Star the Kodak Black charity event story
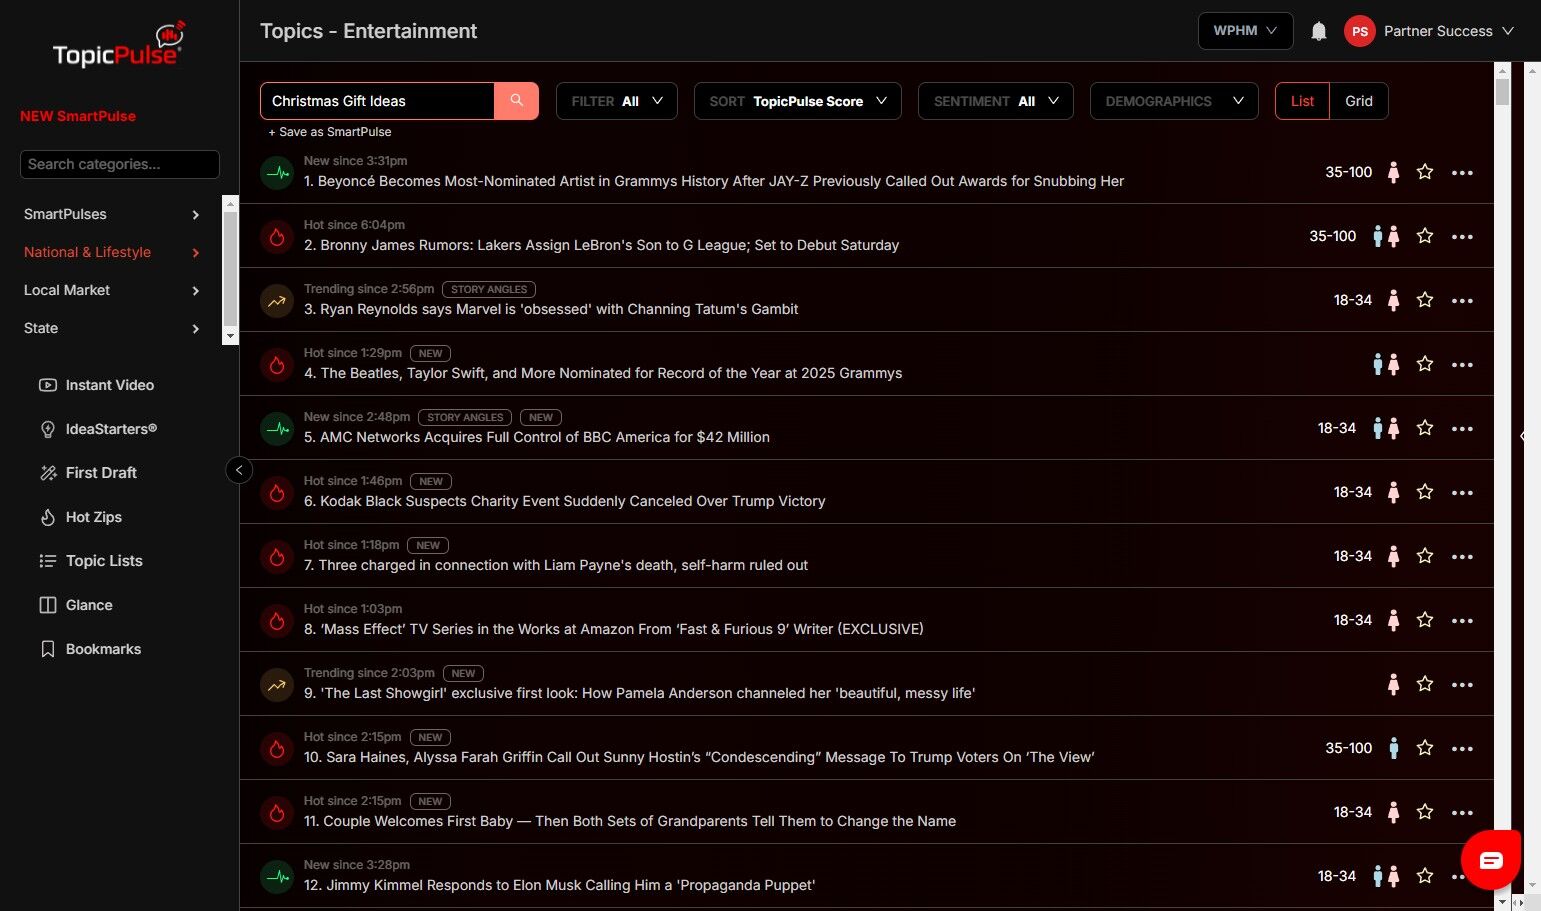 click(1425, 492)
